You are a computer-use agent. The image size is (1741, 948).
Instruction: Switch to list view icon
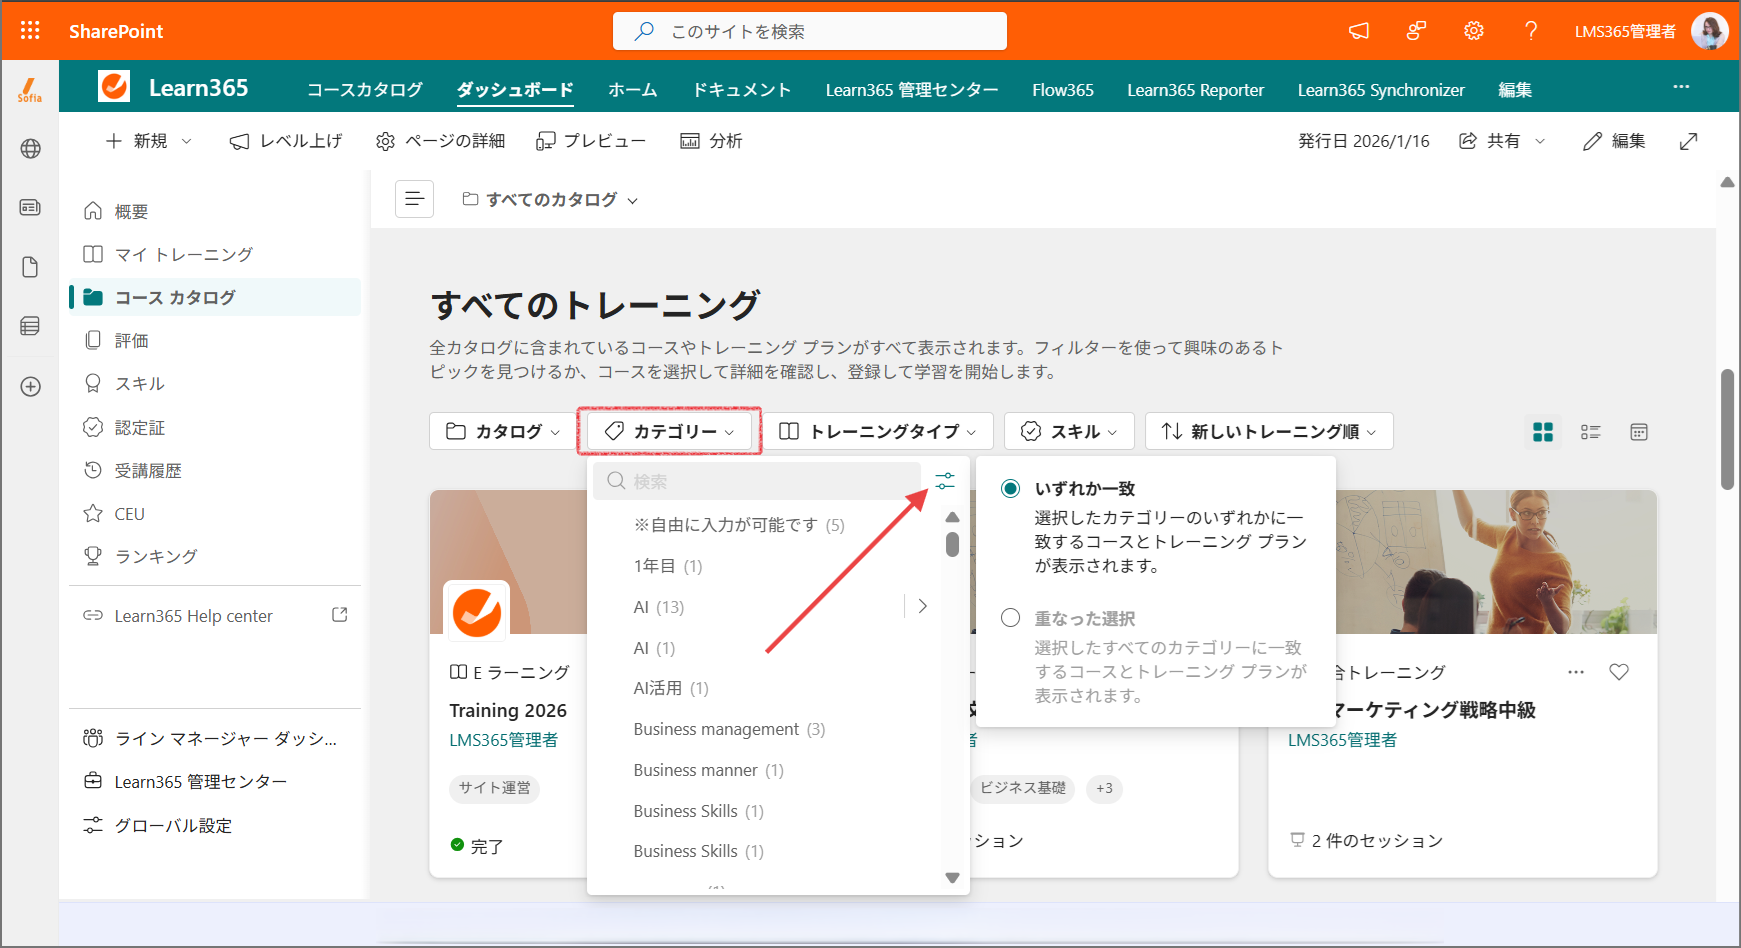pyautogui.click(x=1591, y=432)
